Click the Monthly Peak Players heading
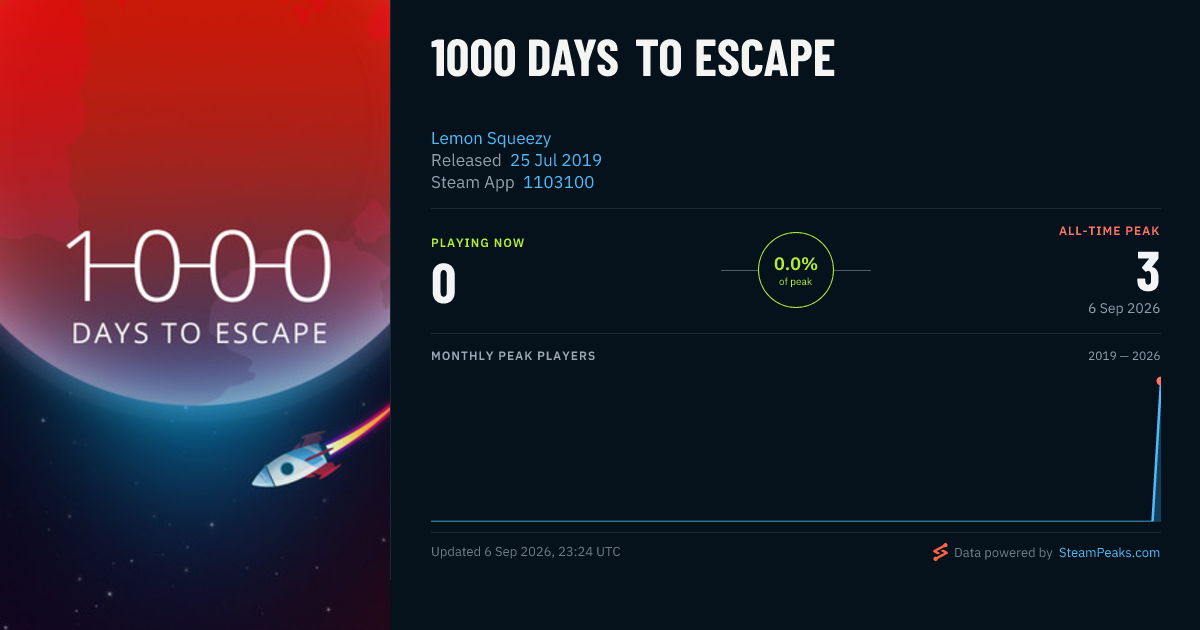This screenshot has height=630, width=1200. (513, 356)
